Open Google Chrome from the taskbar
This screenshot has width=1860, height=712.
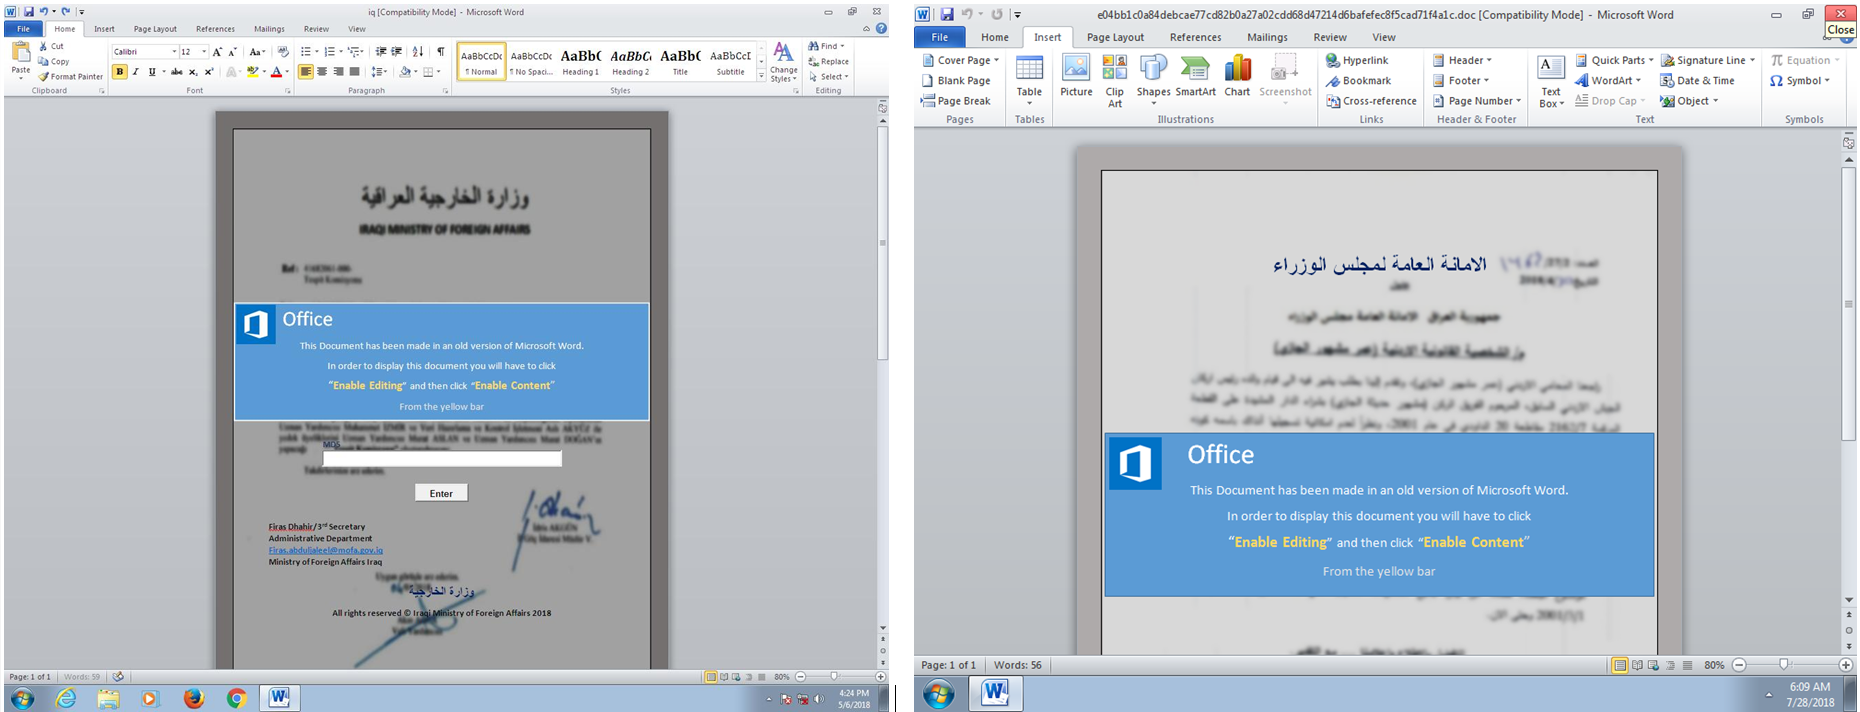[x=236, y=698]
